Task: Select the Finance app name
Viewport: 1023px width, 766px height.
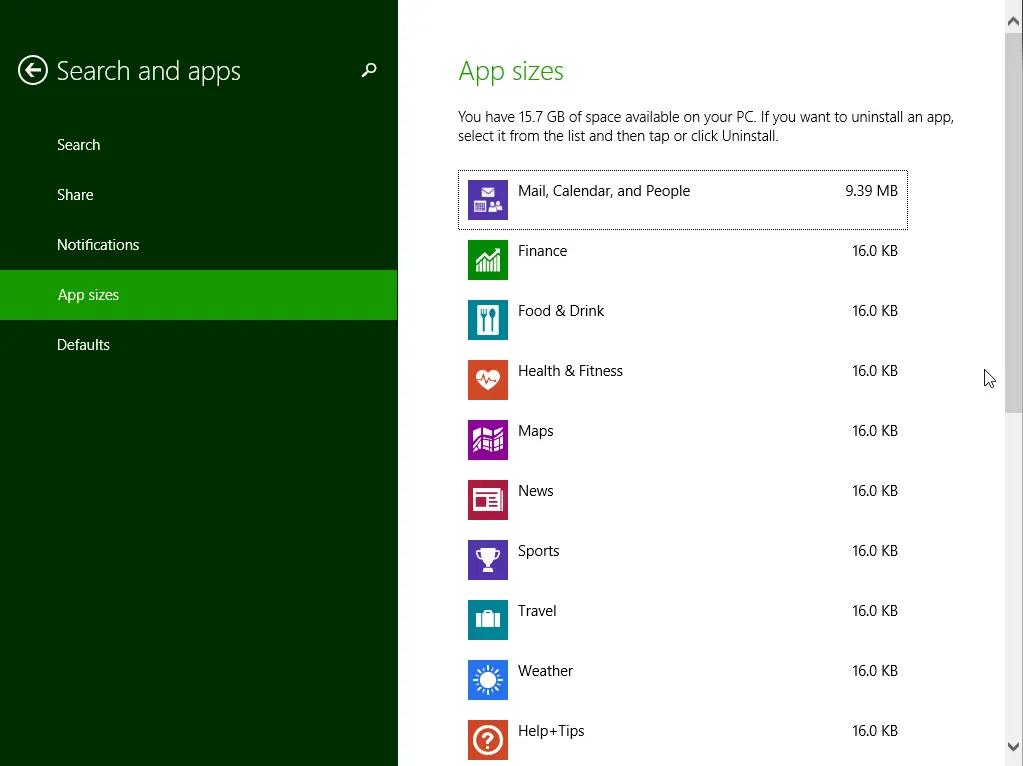Action: 542,251
